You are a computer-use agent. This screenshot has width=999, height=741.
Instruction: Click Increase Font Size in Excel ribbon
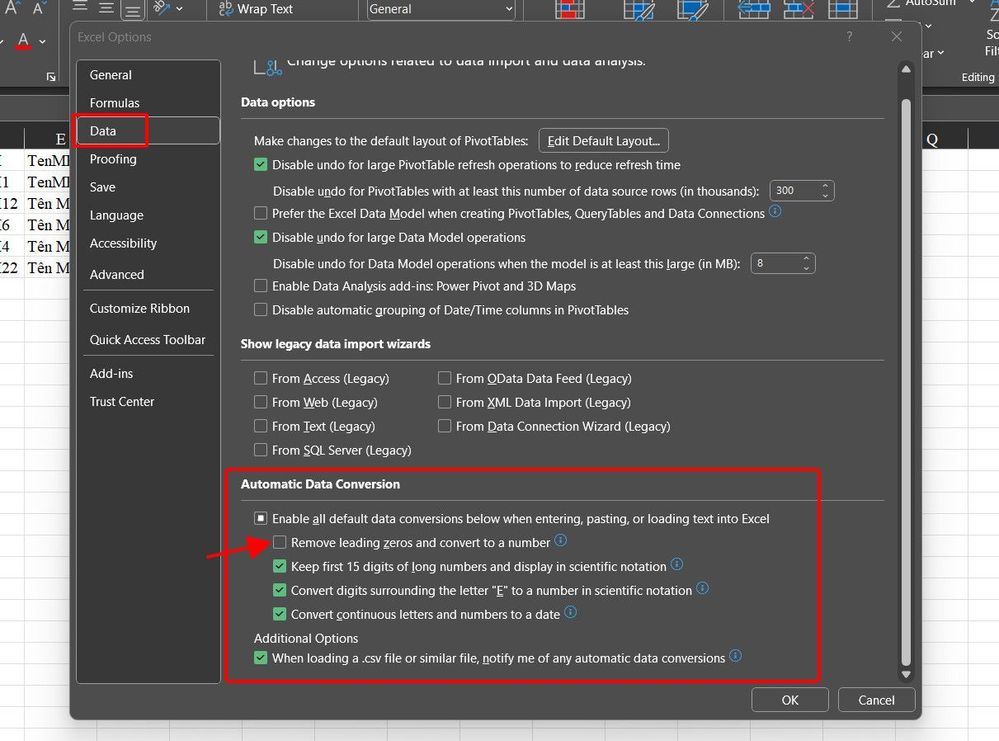click(x=11, y=8)
